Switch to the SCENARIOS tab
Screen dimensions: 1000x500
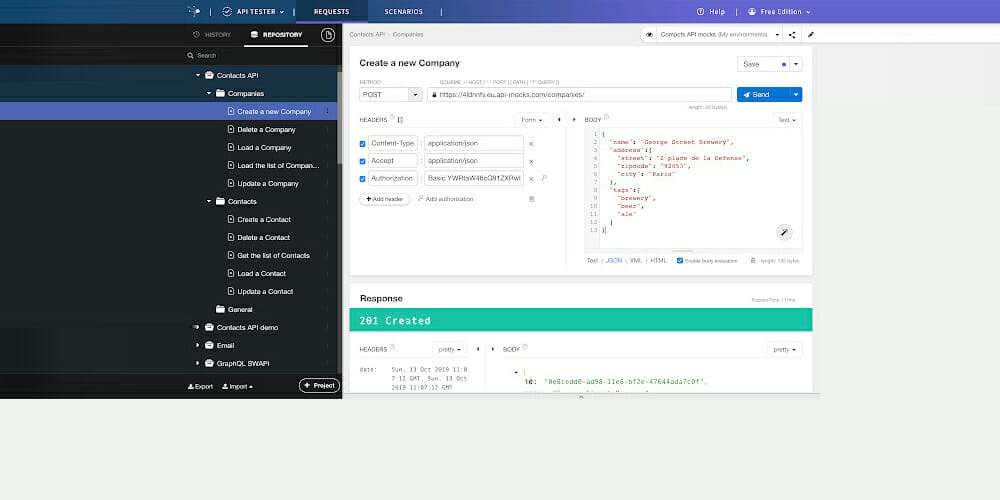403,11
